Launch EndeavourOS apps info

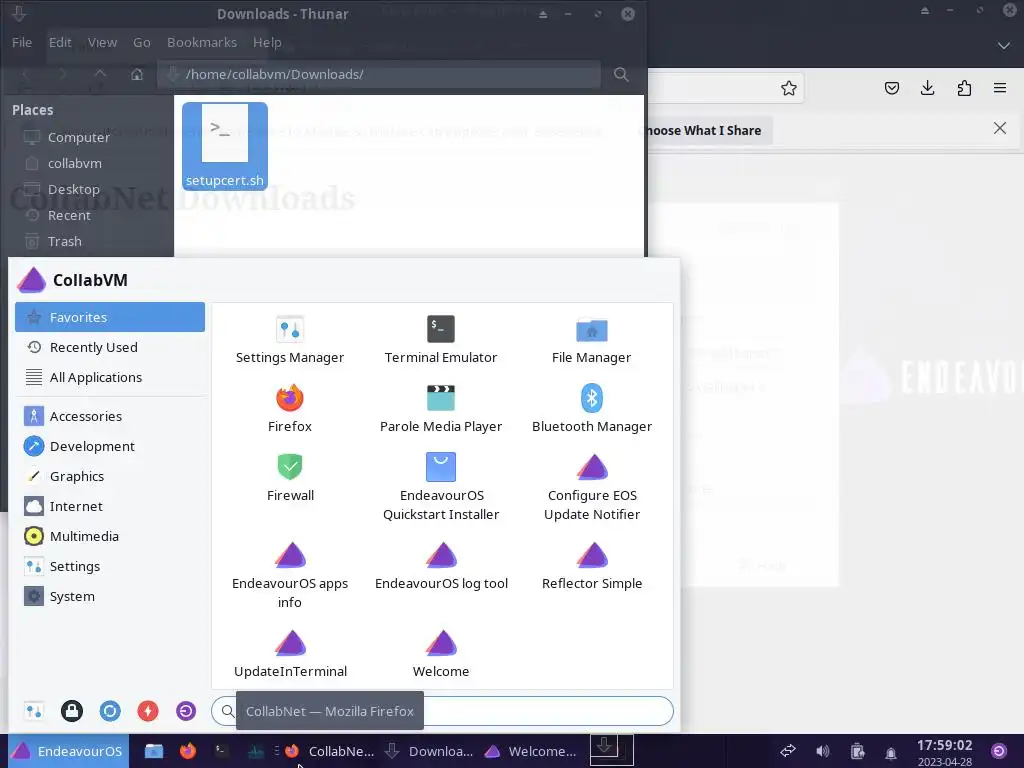click(x=290, y=575)
